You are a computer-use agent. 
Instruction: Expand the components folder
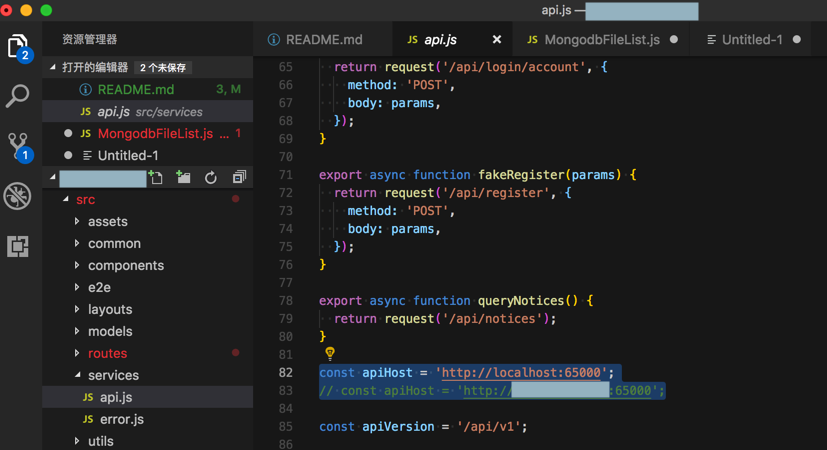(x=125, y=266)
